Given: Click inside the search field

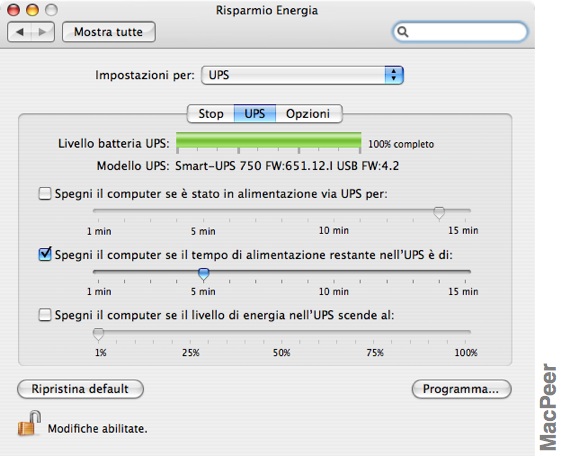Looking at the screenshot, I should click(x=465, y=32).
